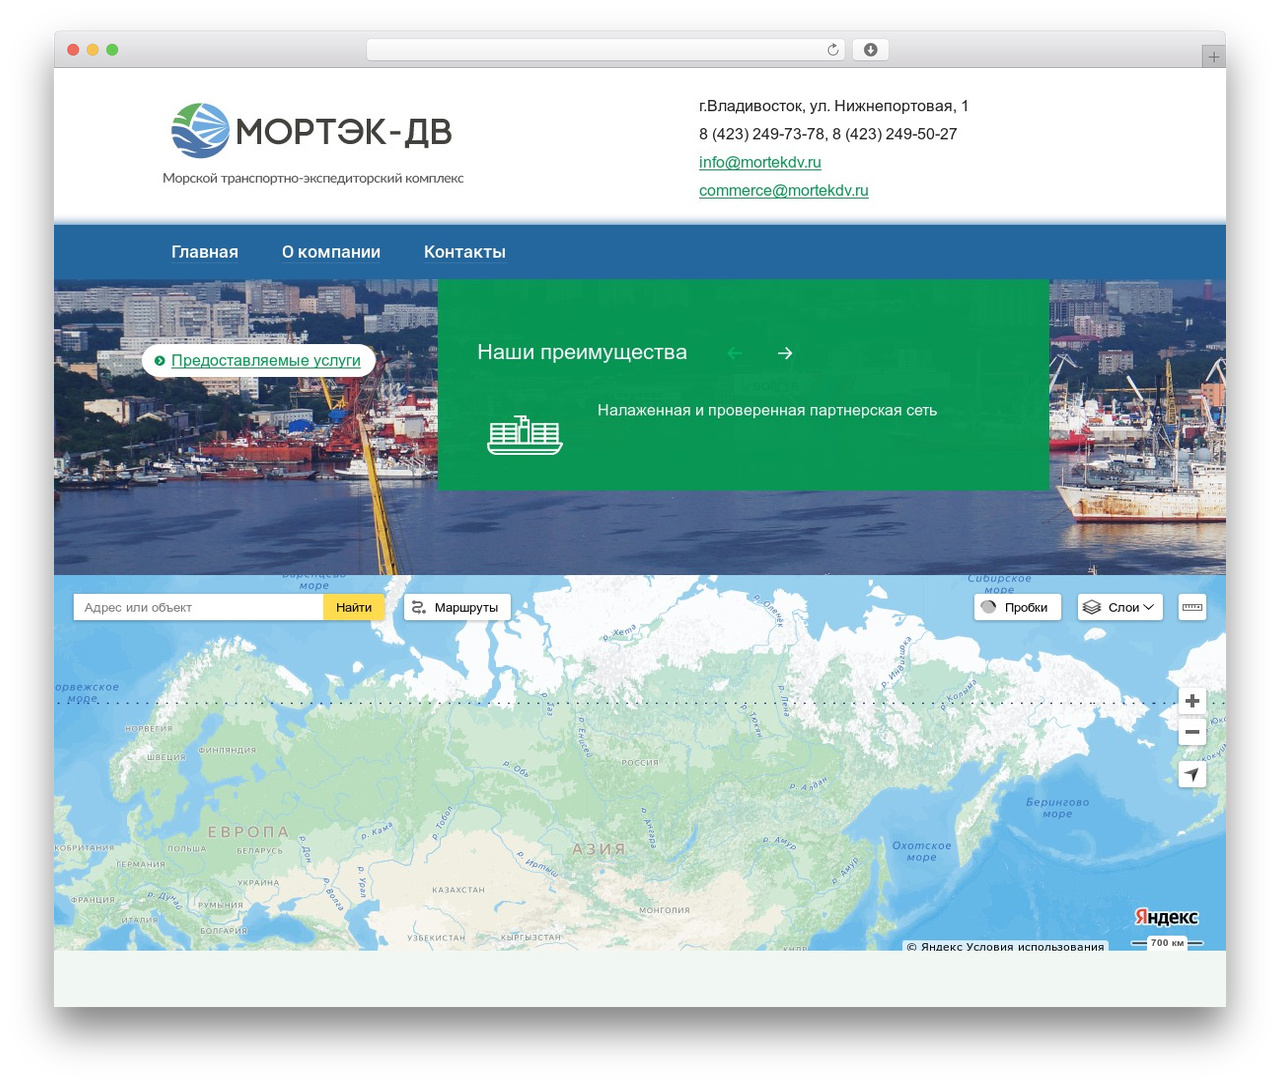1280x1084 pixels.
Task: Reload the page in browser
Action: pyautogui.click(x=833, y=50)
